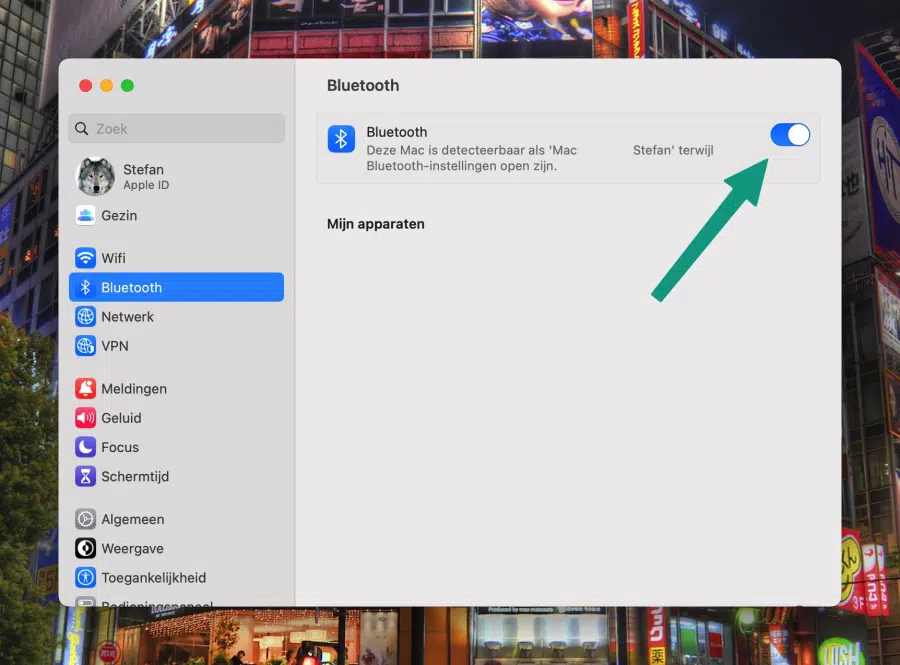Viewport: 900px width, 665px height.
Task: Click the Bluetooth page title
Action: pos(363,85)
